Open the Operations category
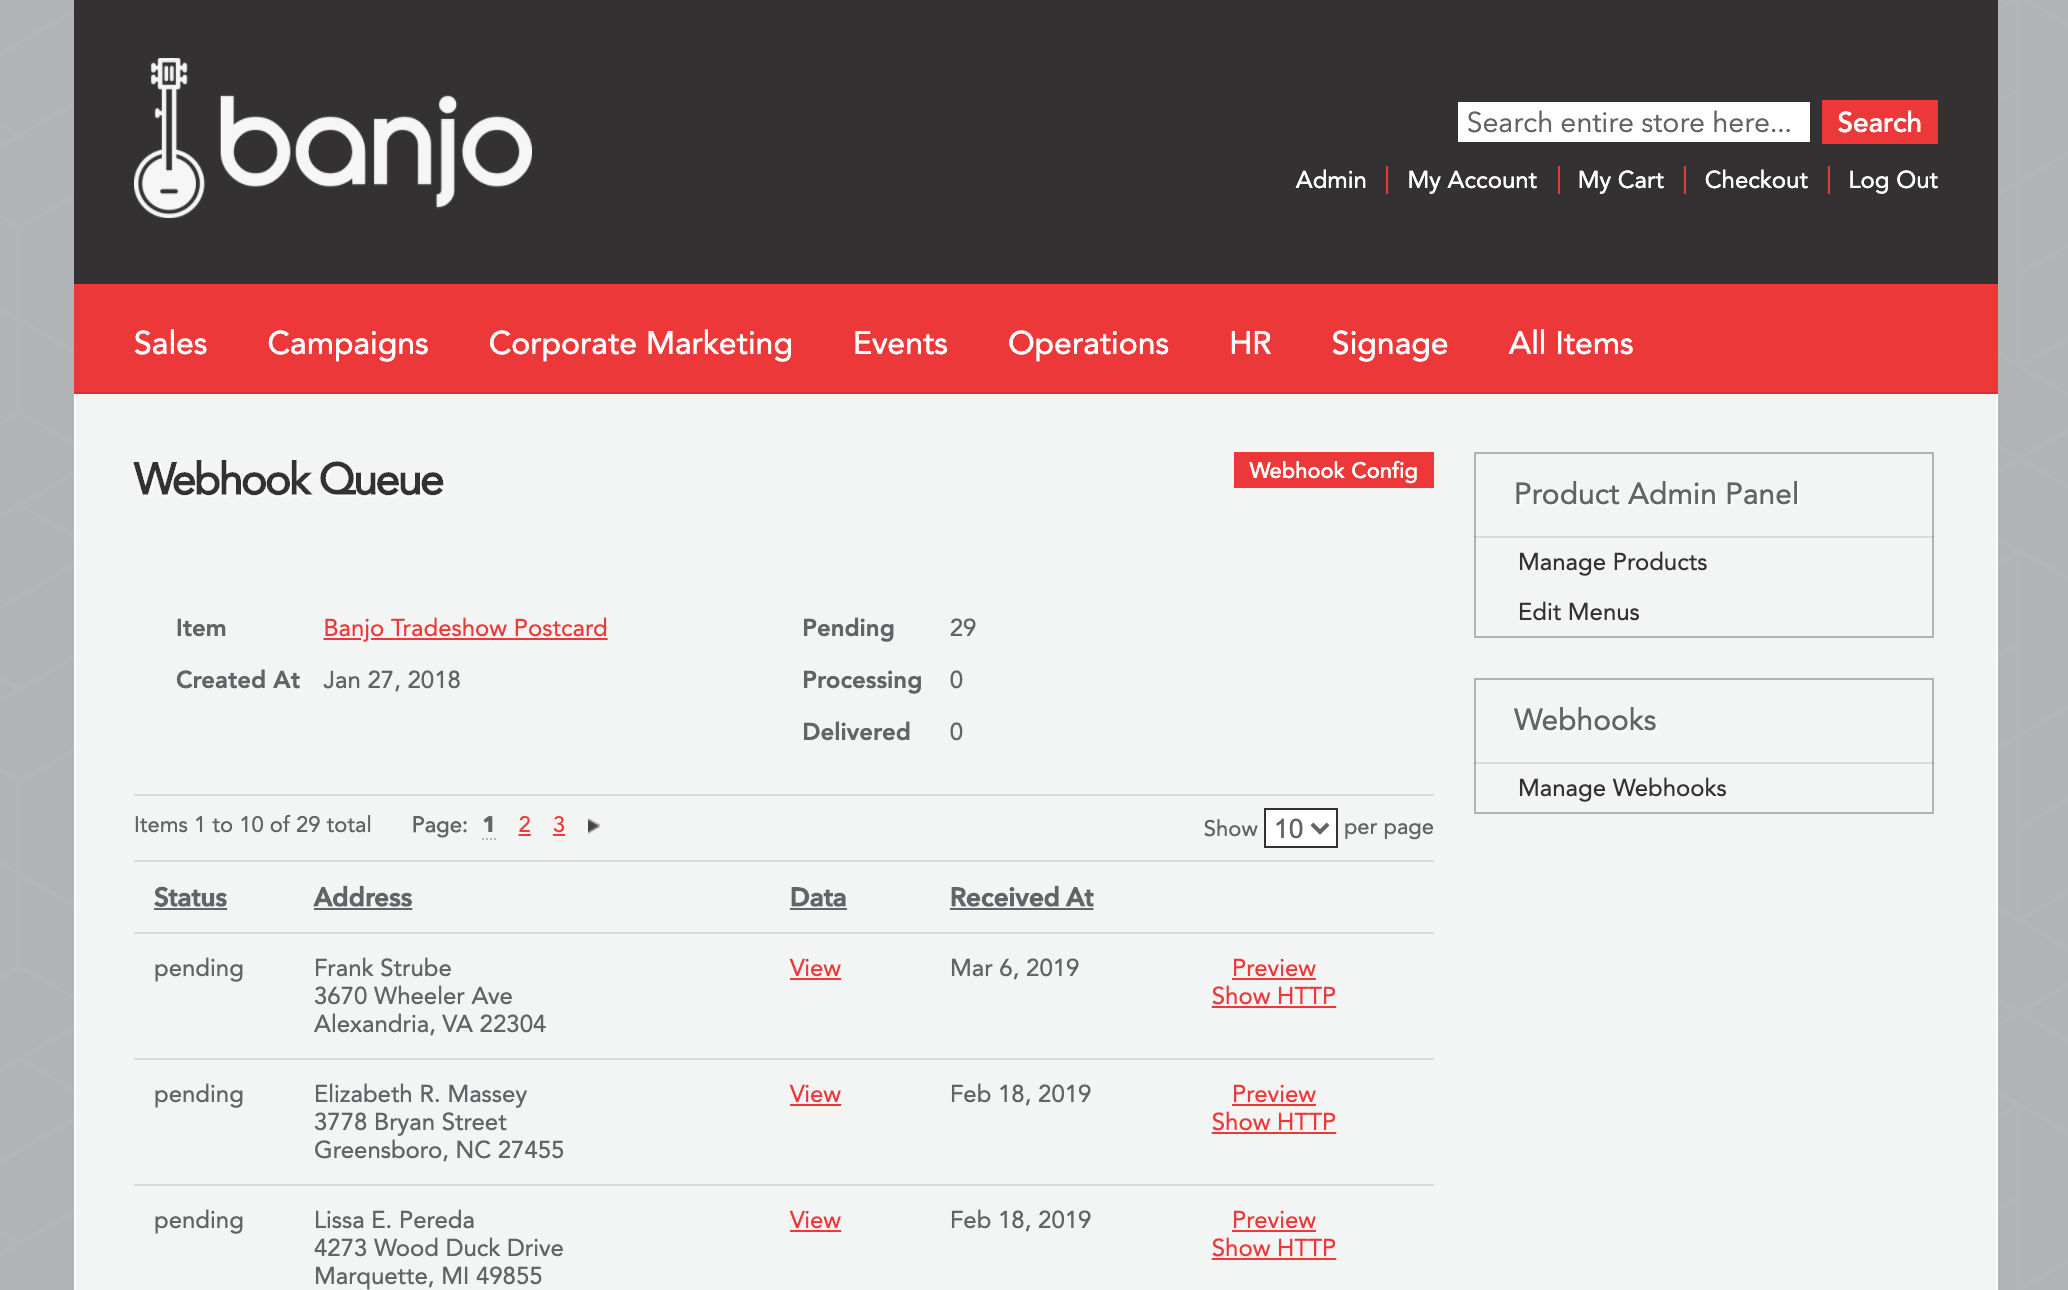 point(1087,343)
